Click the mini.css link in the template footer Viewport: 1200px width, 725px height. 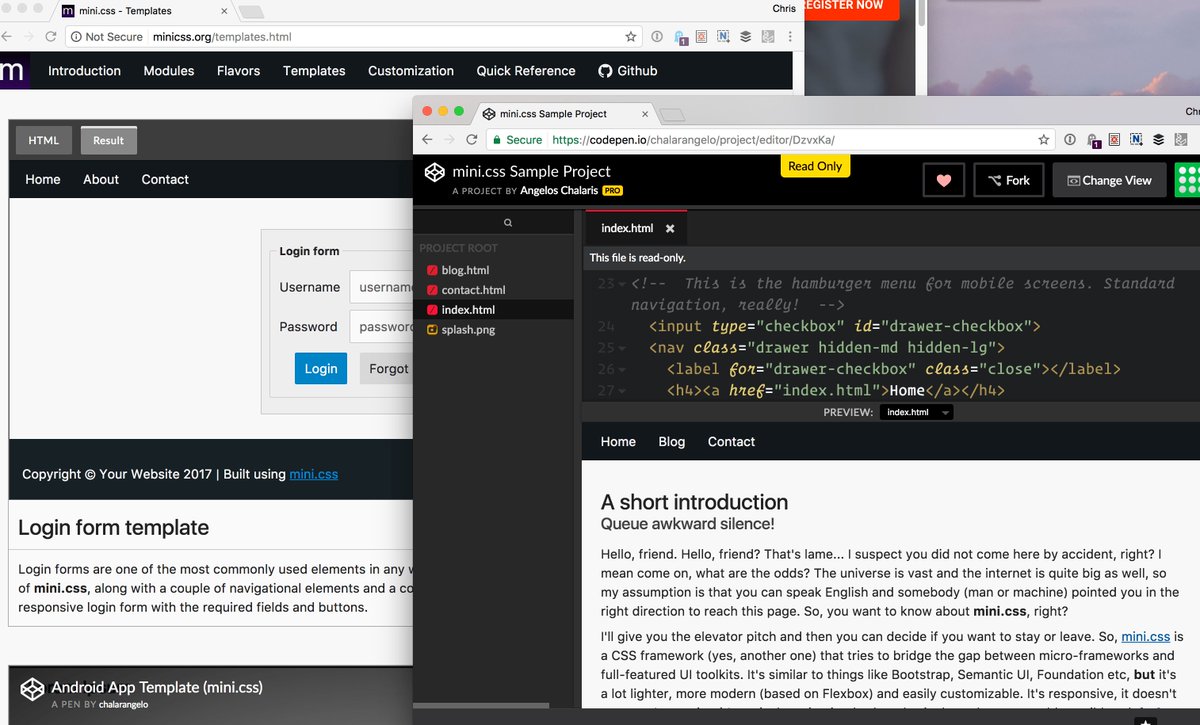pos(314,474)
